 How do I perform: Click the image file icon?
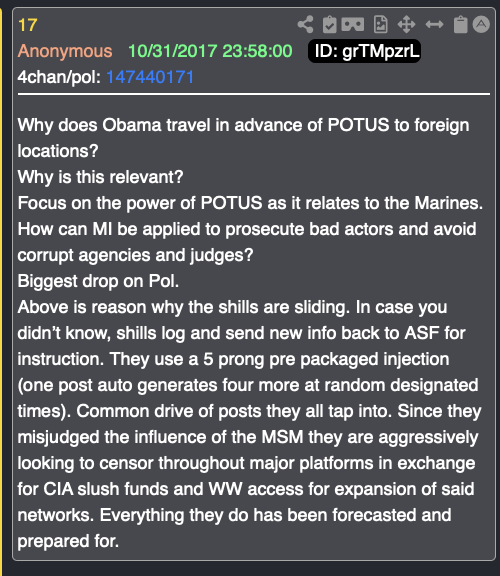point(380,25)
